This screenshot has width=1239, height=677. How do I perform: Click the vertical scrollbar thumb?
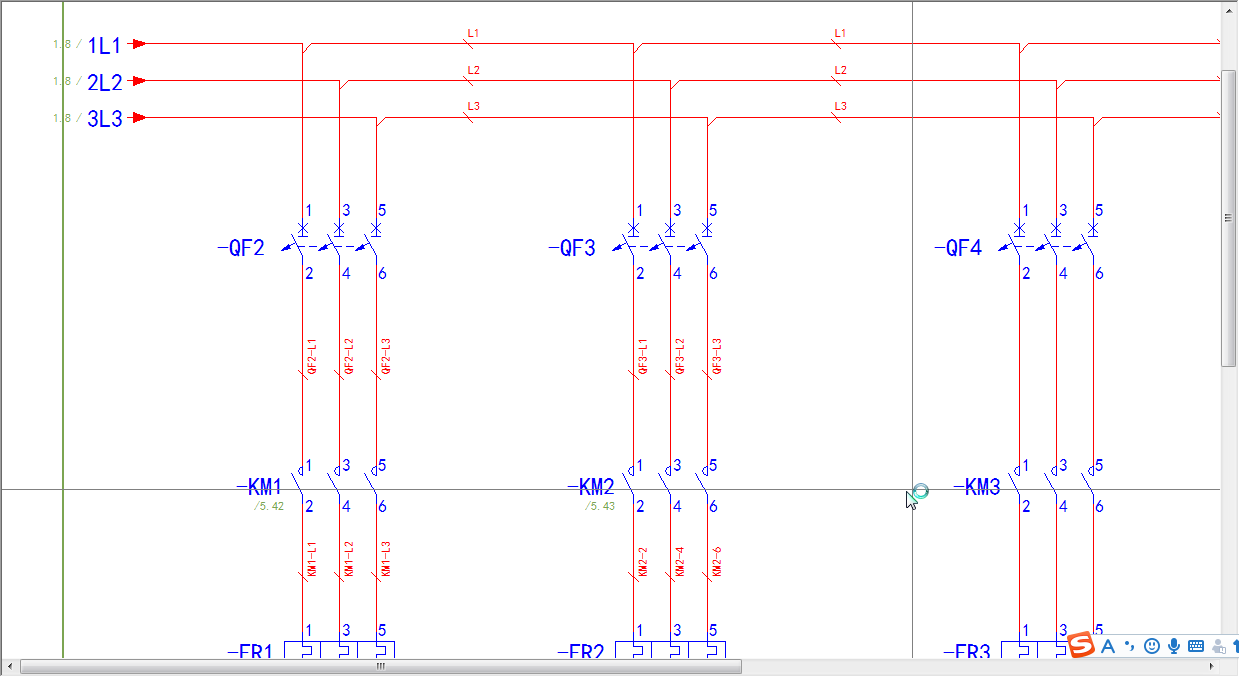(1229, 217)
